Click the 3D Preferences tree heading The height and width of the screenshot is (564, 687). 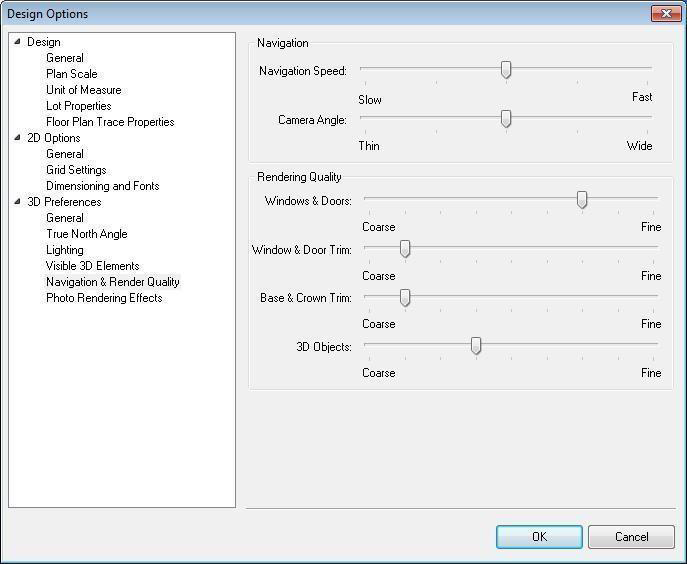(x=64, y=202)
